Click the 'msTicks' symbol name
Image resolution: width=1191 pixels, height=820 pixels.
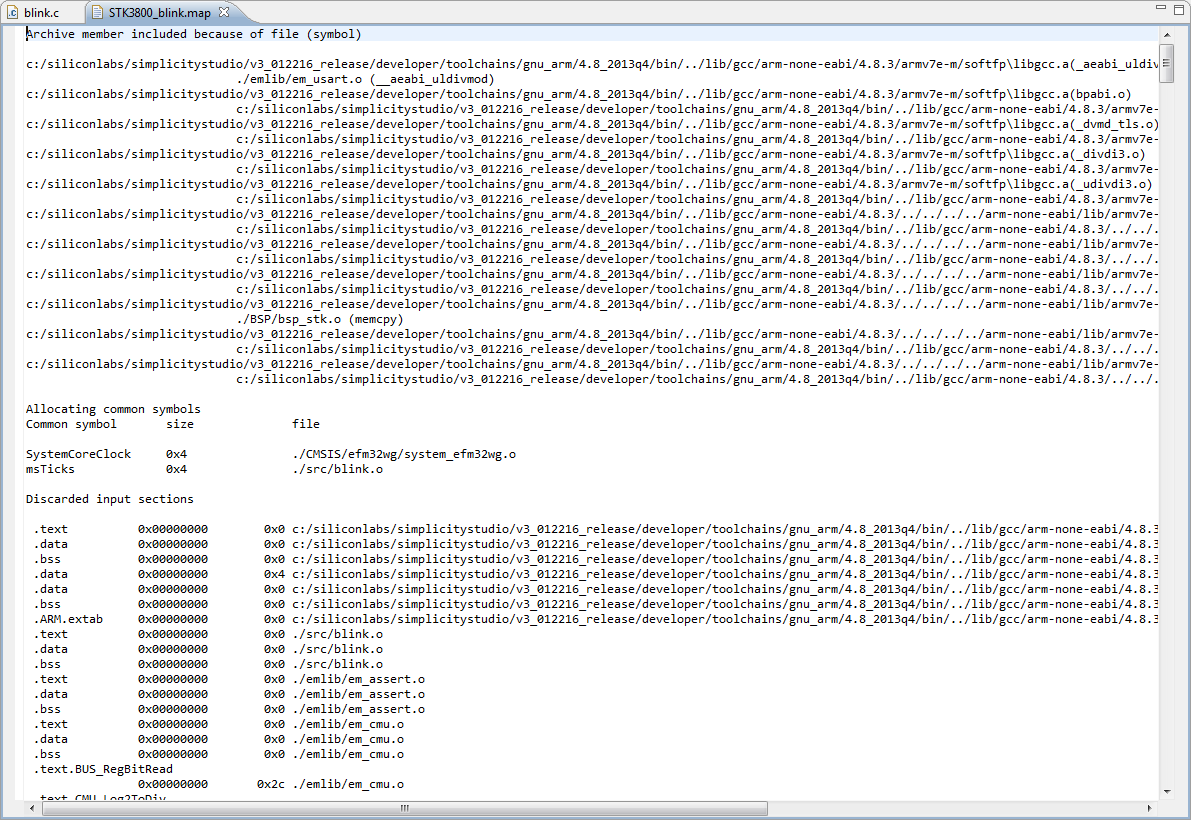click(50, 469)
